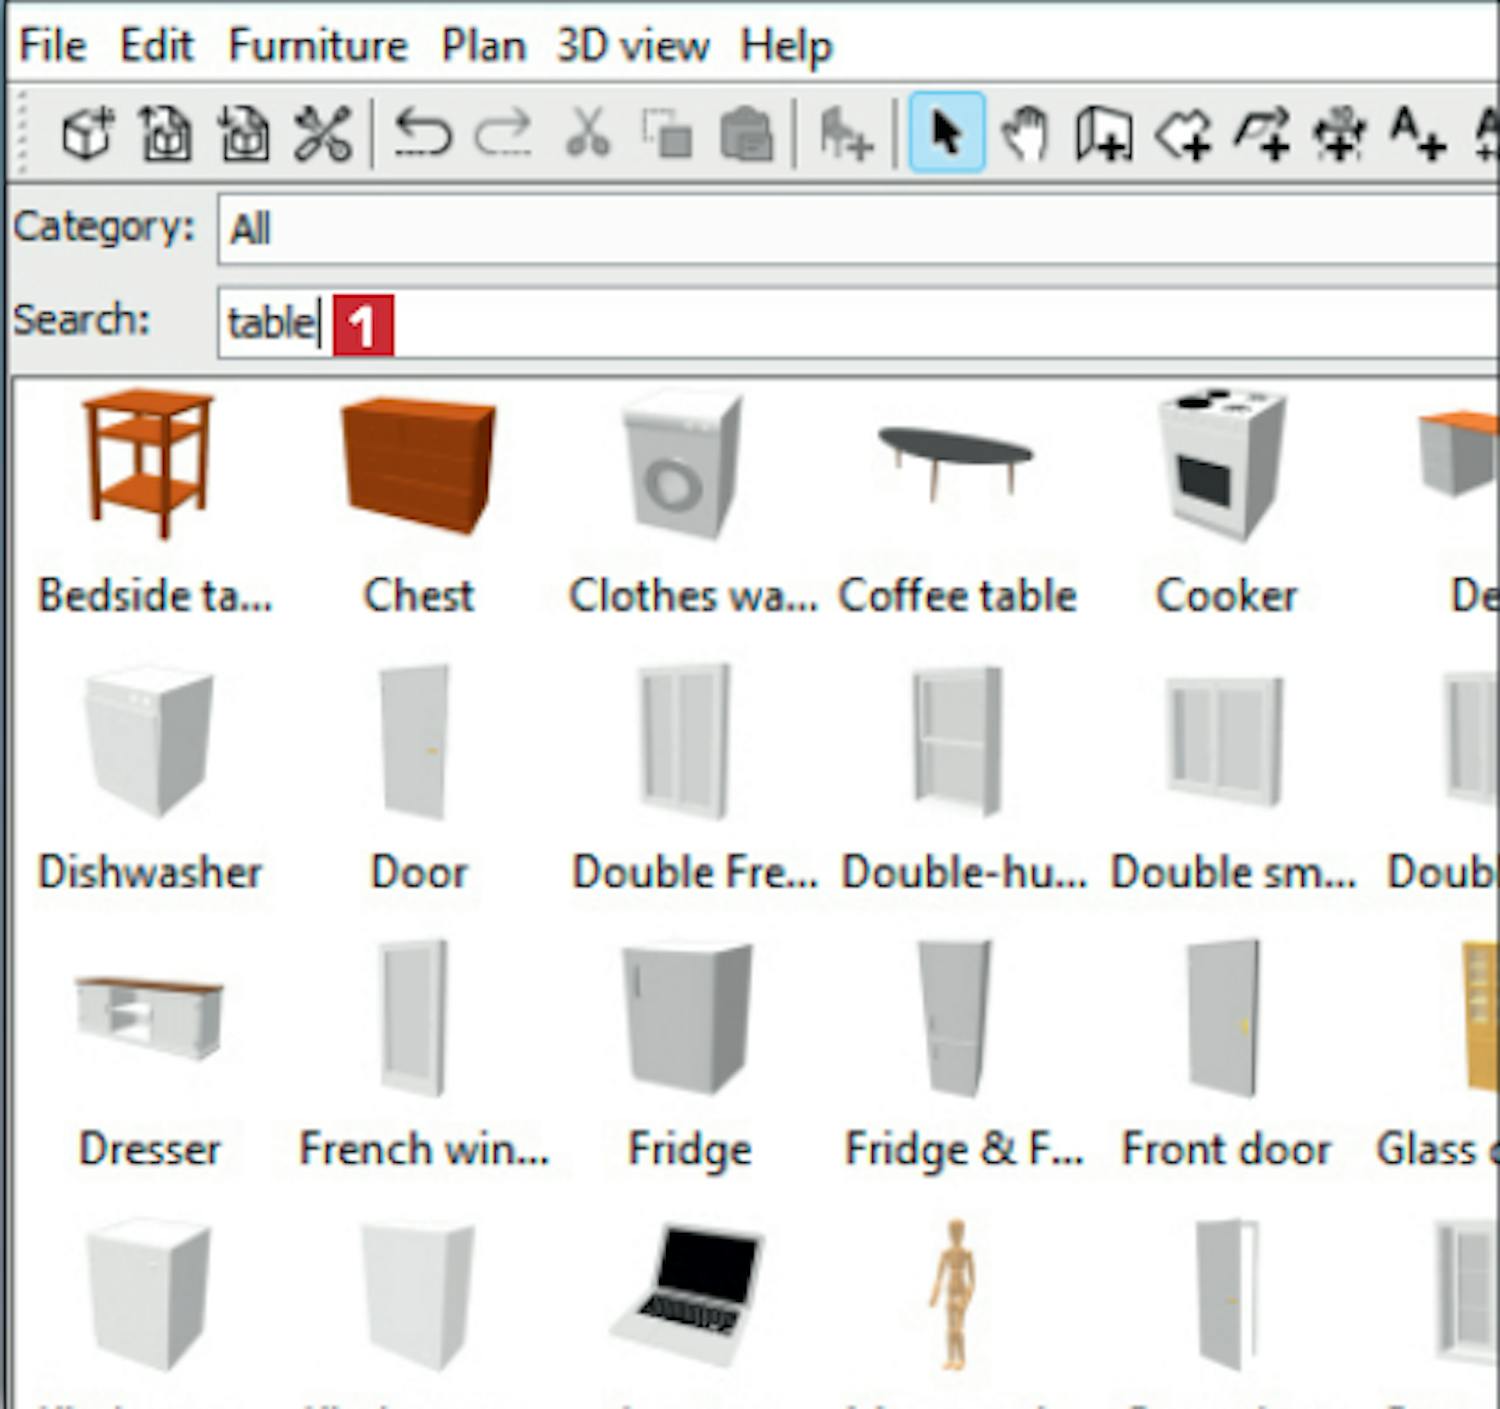This screenshot has height=1409, width=1500.
Task: Select the Add text tool
Action: click(1418, 134)
